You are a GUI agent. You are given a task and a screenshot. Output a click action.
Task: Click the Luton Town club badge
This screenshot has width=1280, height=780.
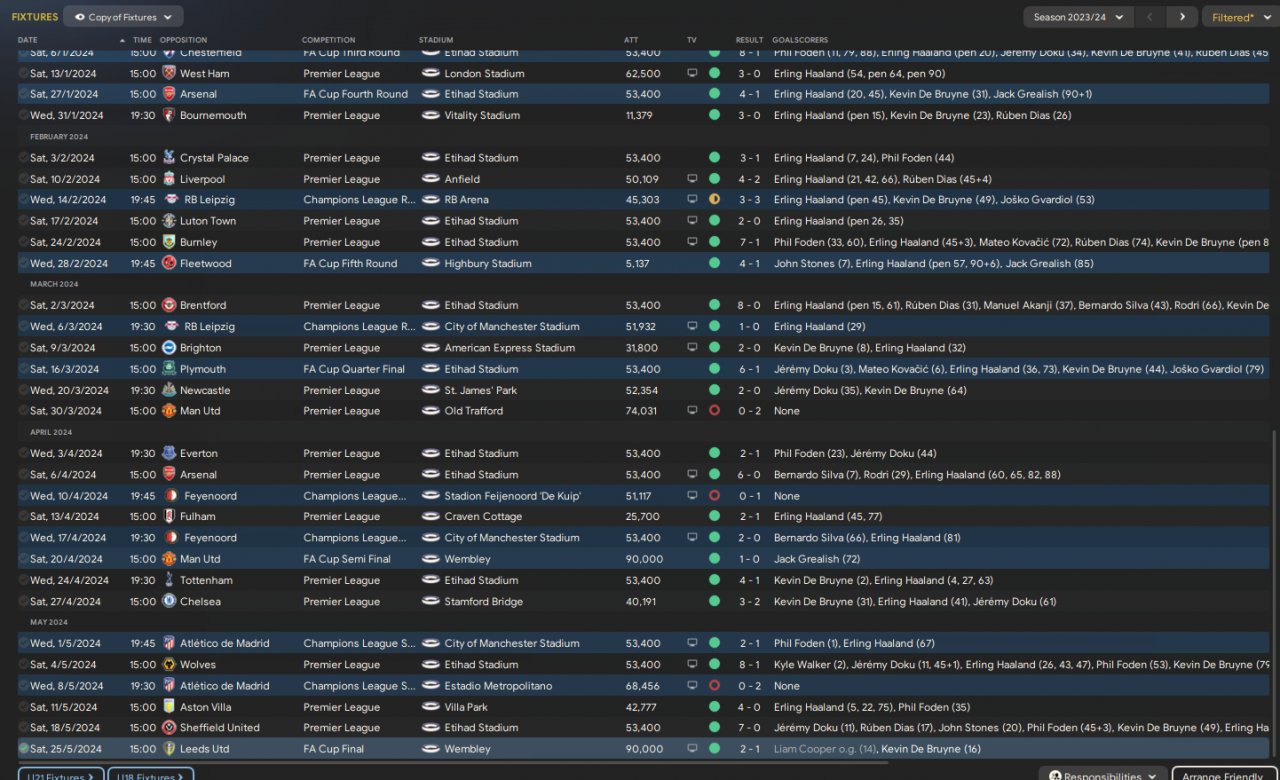pyautogui.click(x=169, y=221)
